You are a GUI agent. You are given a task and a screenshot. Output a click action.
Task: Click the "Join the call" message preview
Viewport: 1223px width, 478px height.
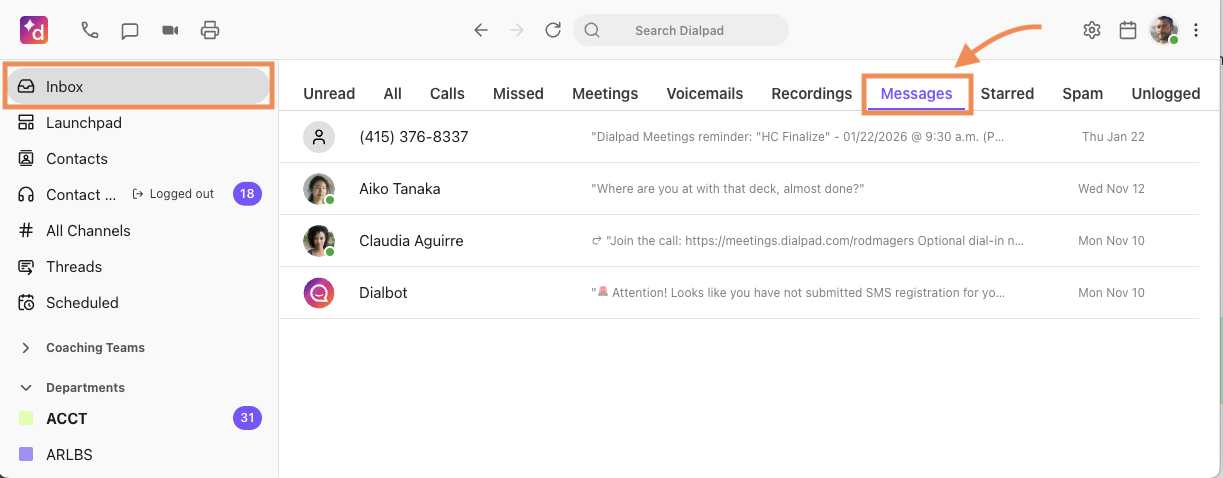coord(808,241)
